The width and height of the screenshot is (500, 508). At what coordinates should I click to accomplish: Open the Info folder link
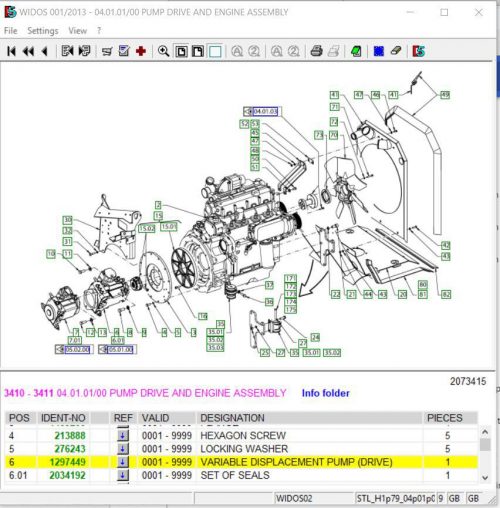click(325, 393)
